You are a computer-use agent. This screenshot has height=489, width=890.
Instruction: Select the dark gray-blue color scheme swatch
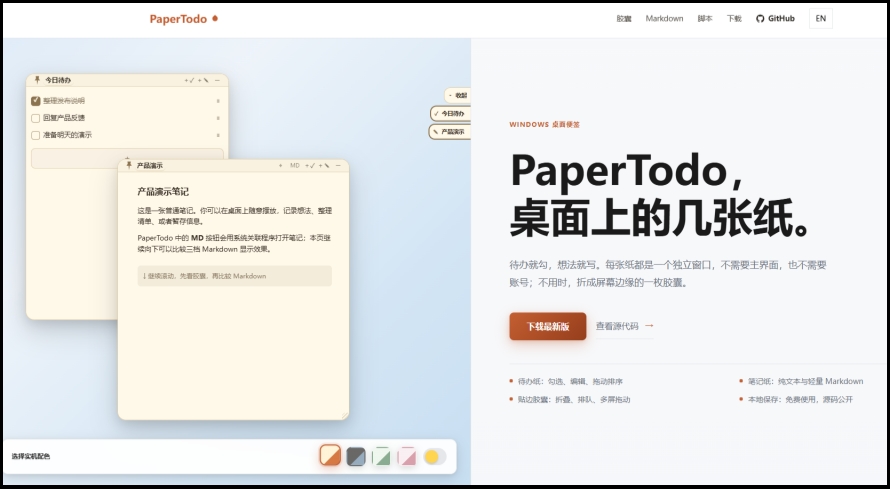pyautogui.click(x=356, y=456)
